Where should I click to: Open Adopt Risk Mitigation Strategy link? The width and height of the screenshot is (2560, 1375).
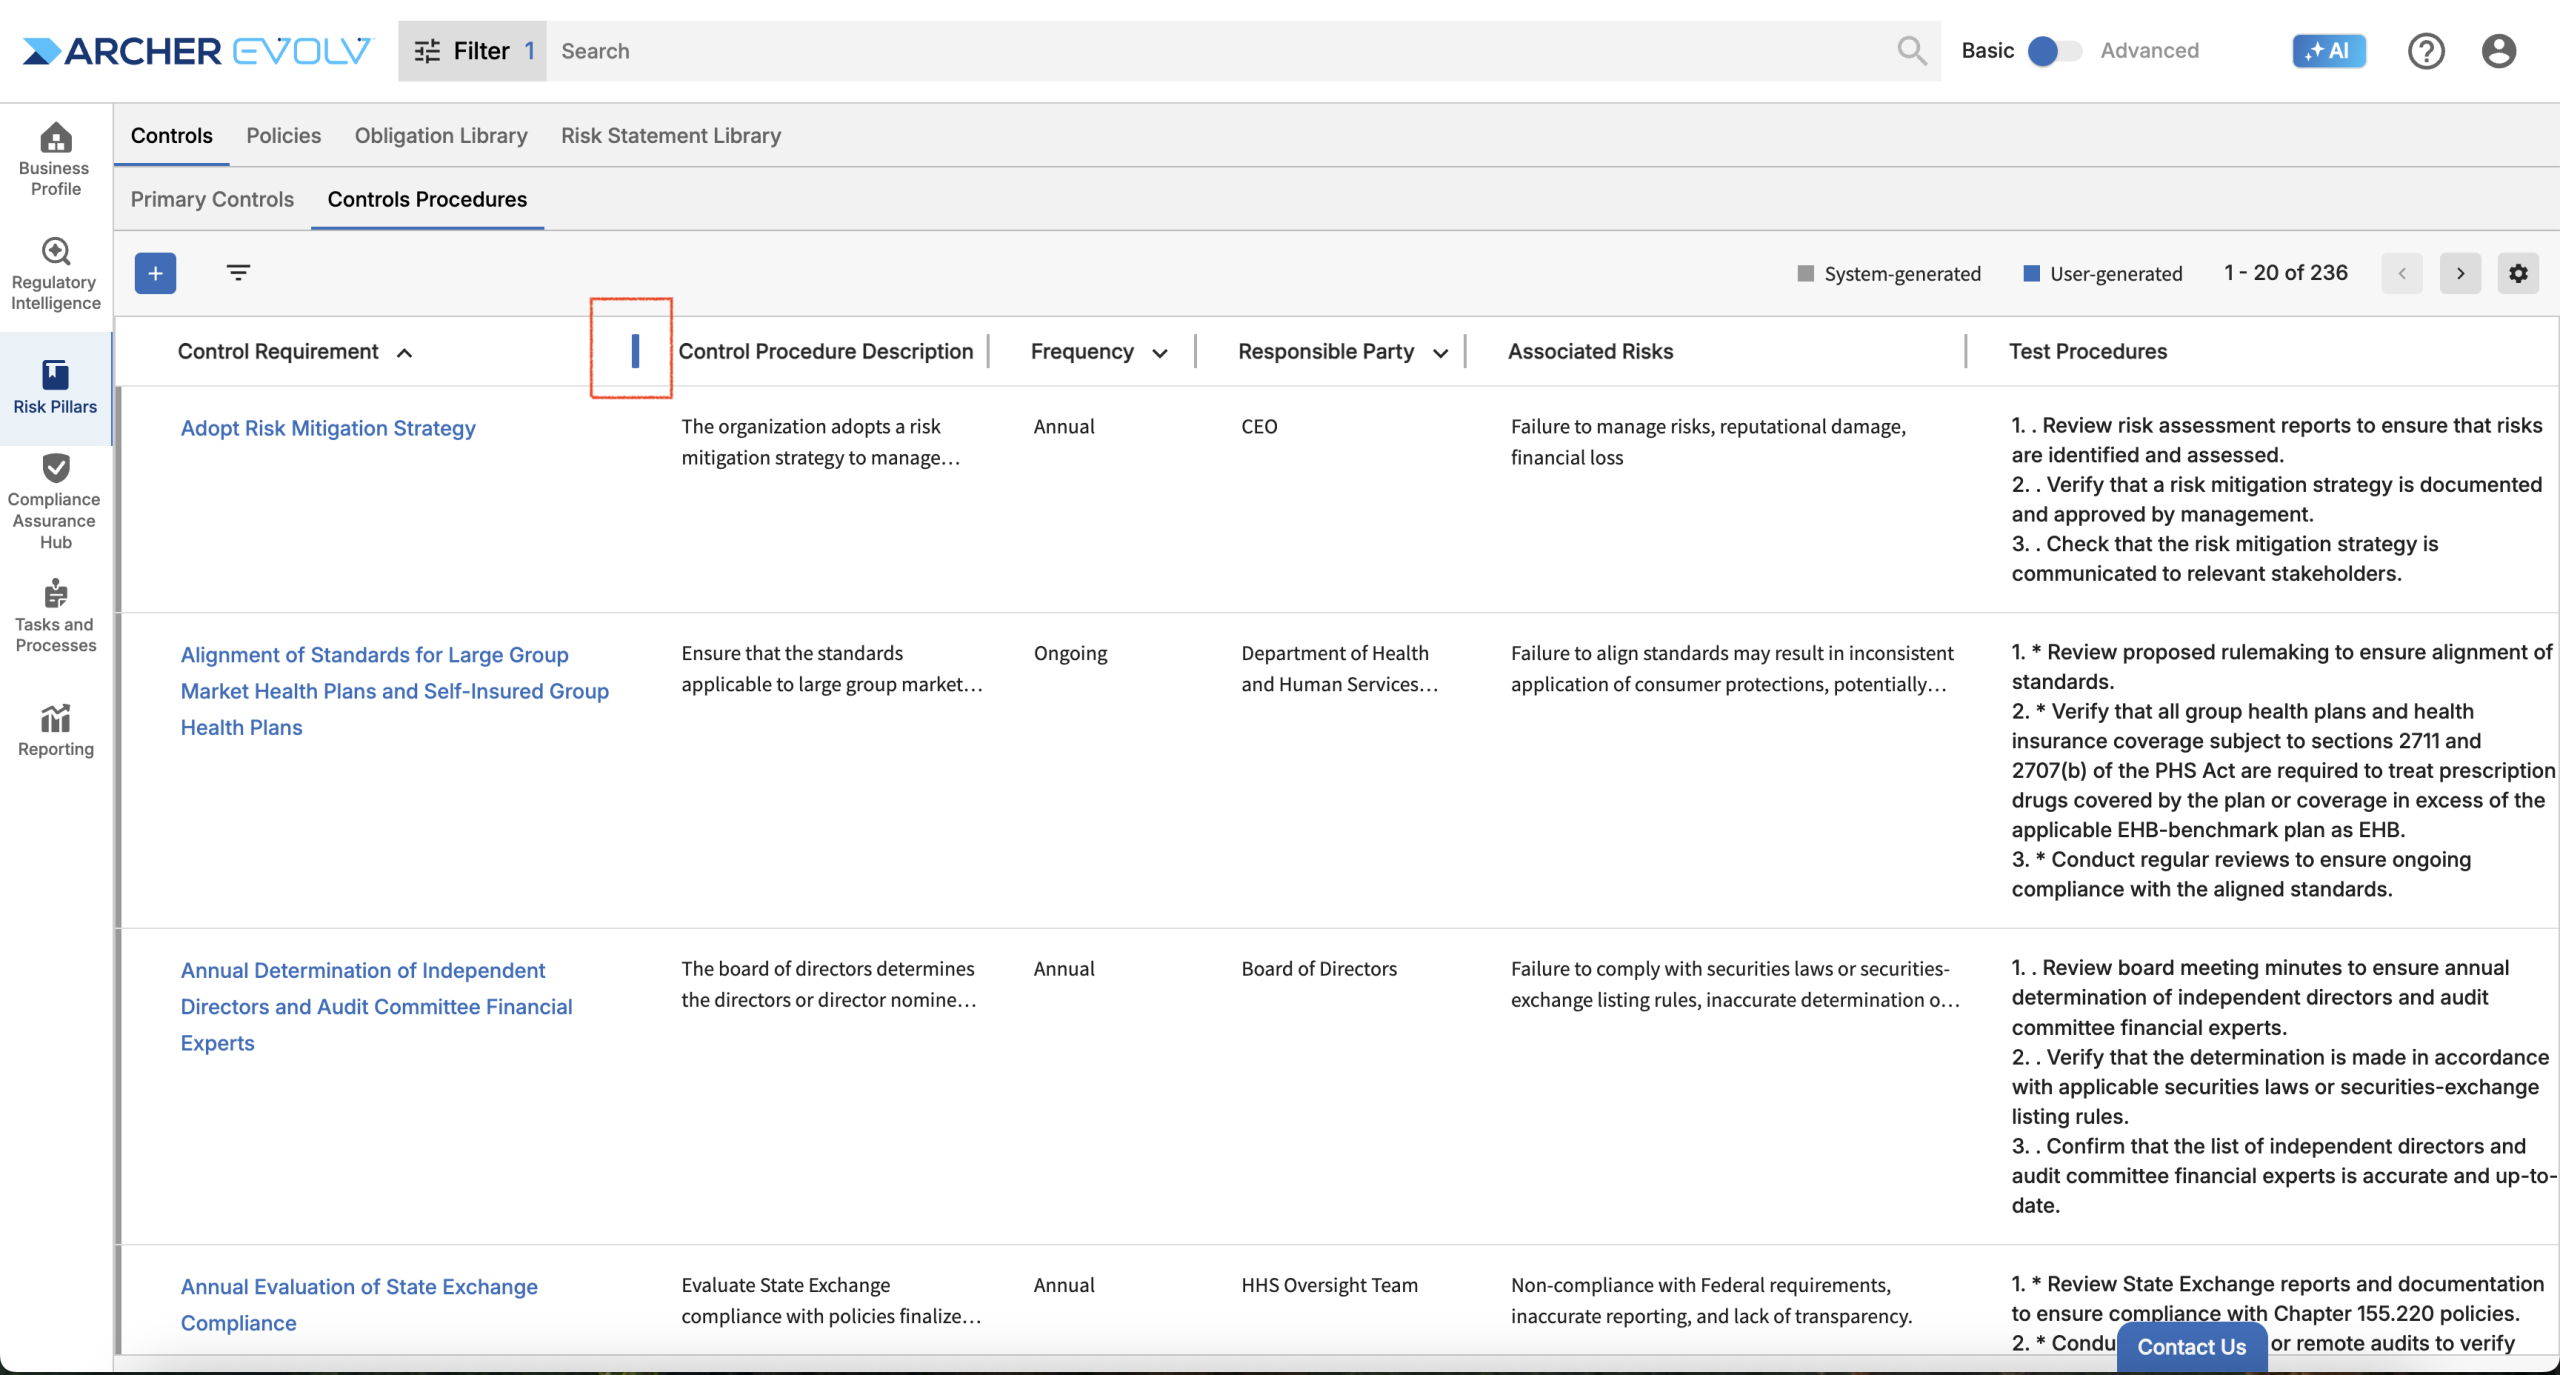[327, 428]
